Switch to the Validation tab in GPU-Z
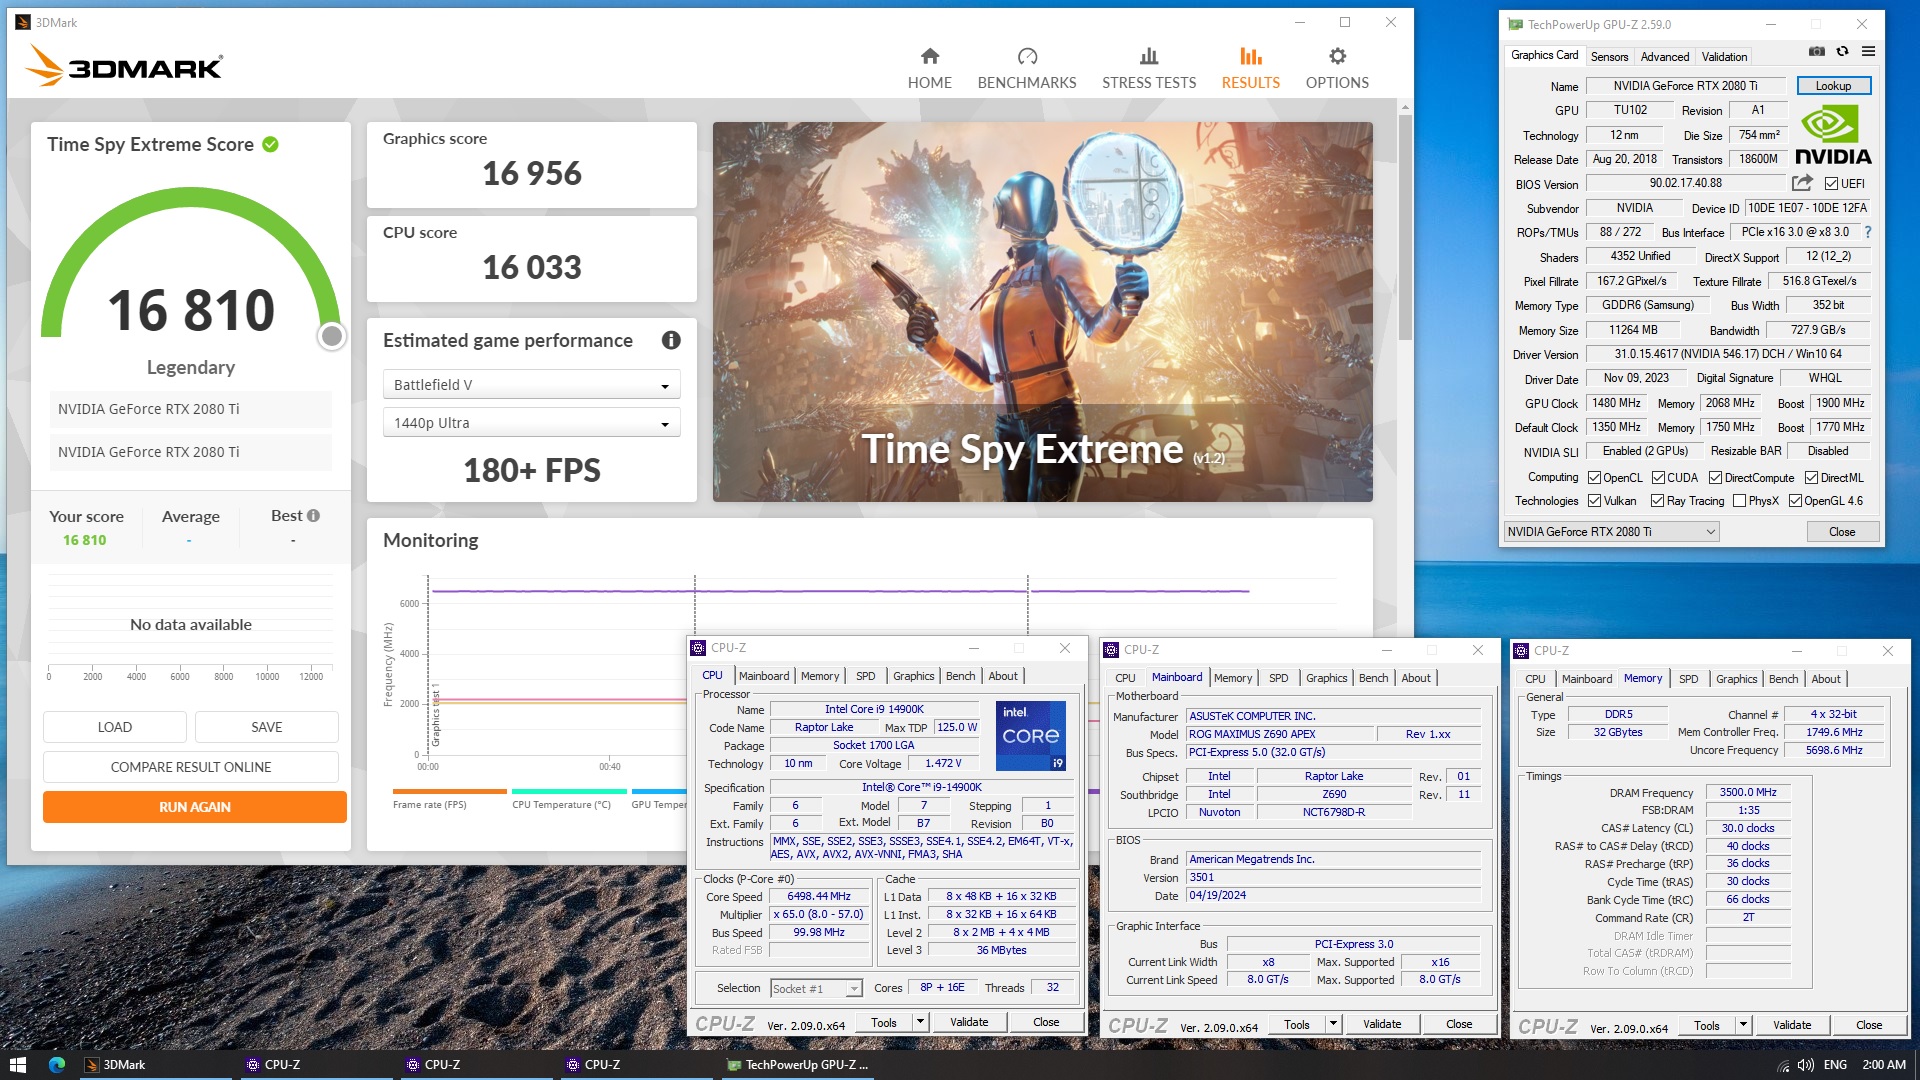 click(1725, 57)
